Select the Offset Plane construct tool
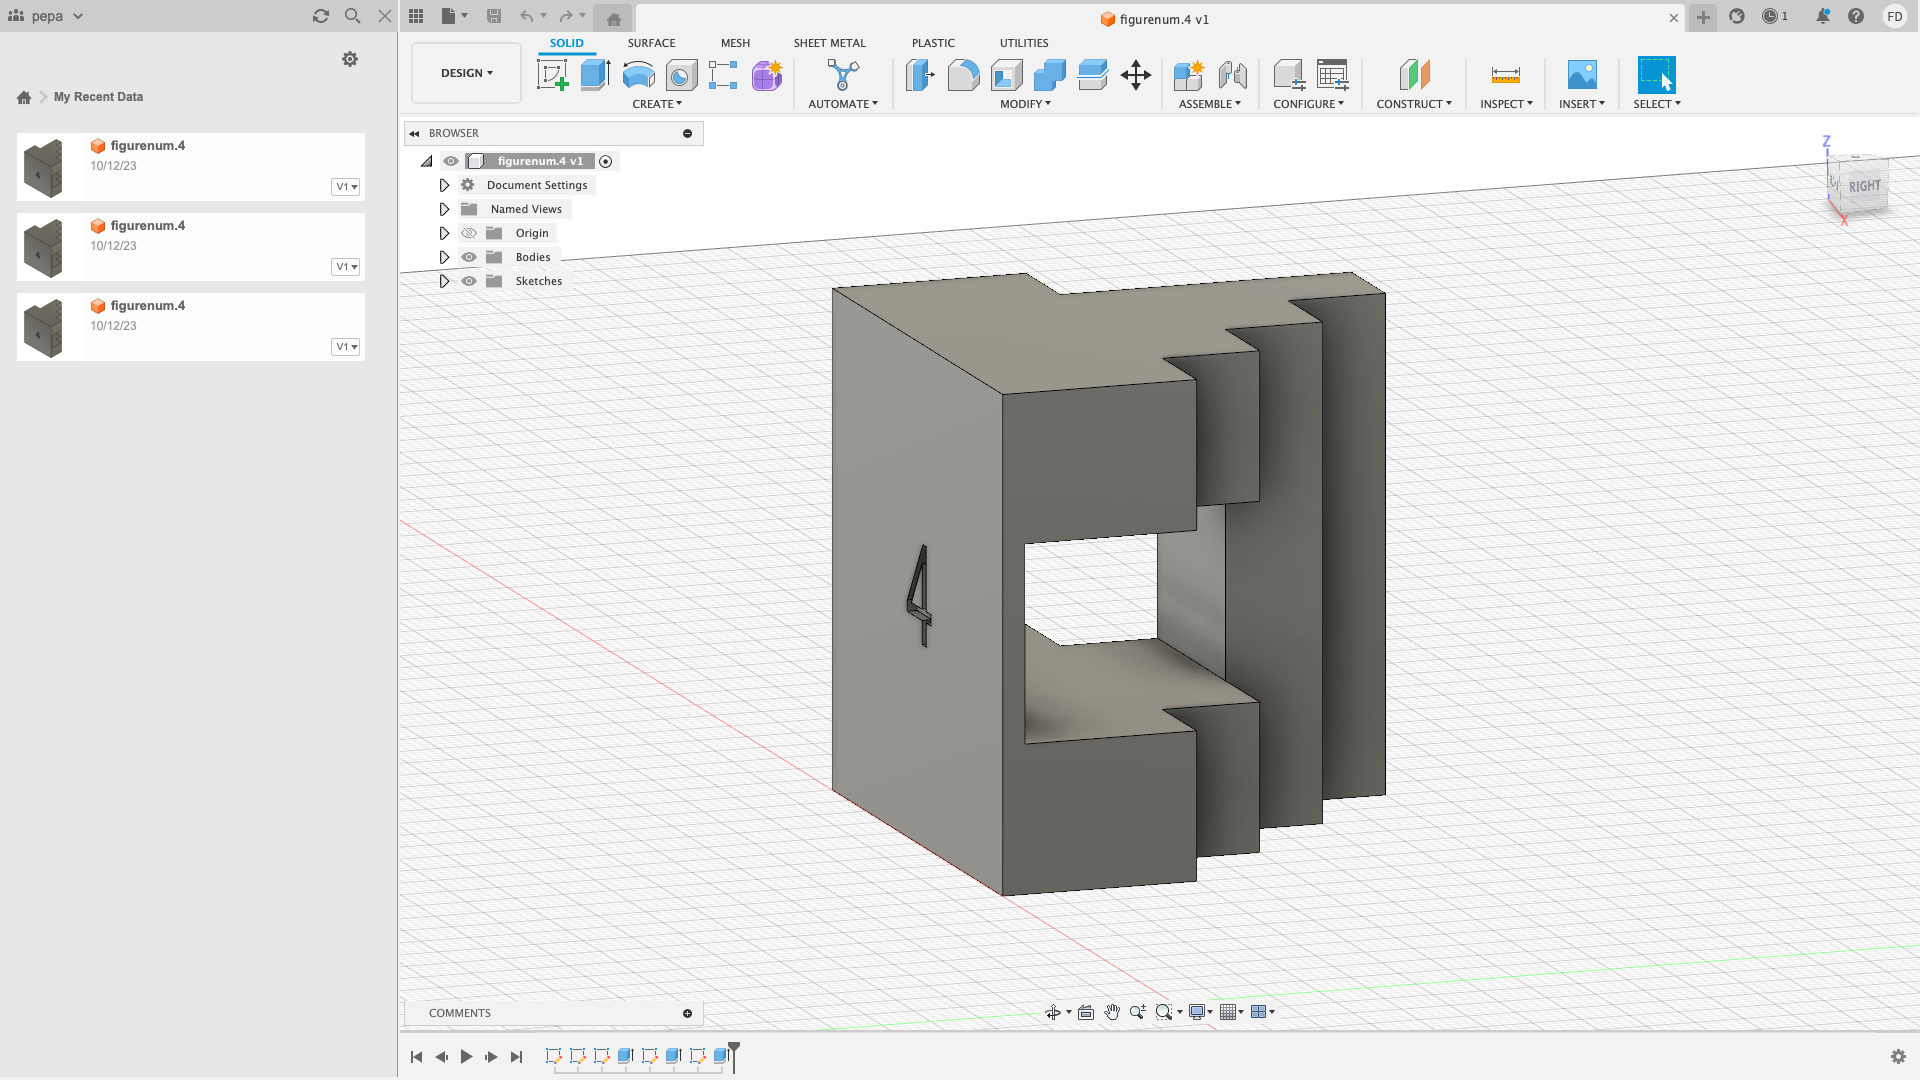1920x1080 pixels. 1414,75
